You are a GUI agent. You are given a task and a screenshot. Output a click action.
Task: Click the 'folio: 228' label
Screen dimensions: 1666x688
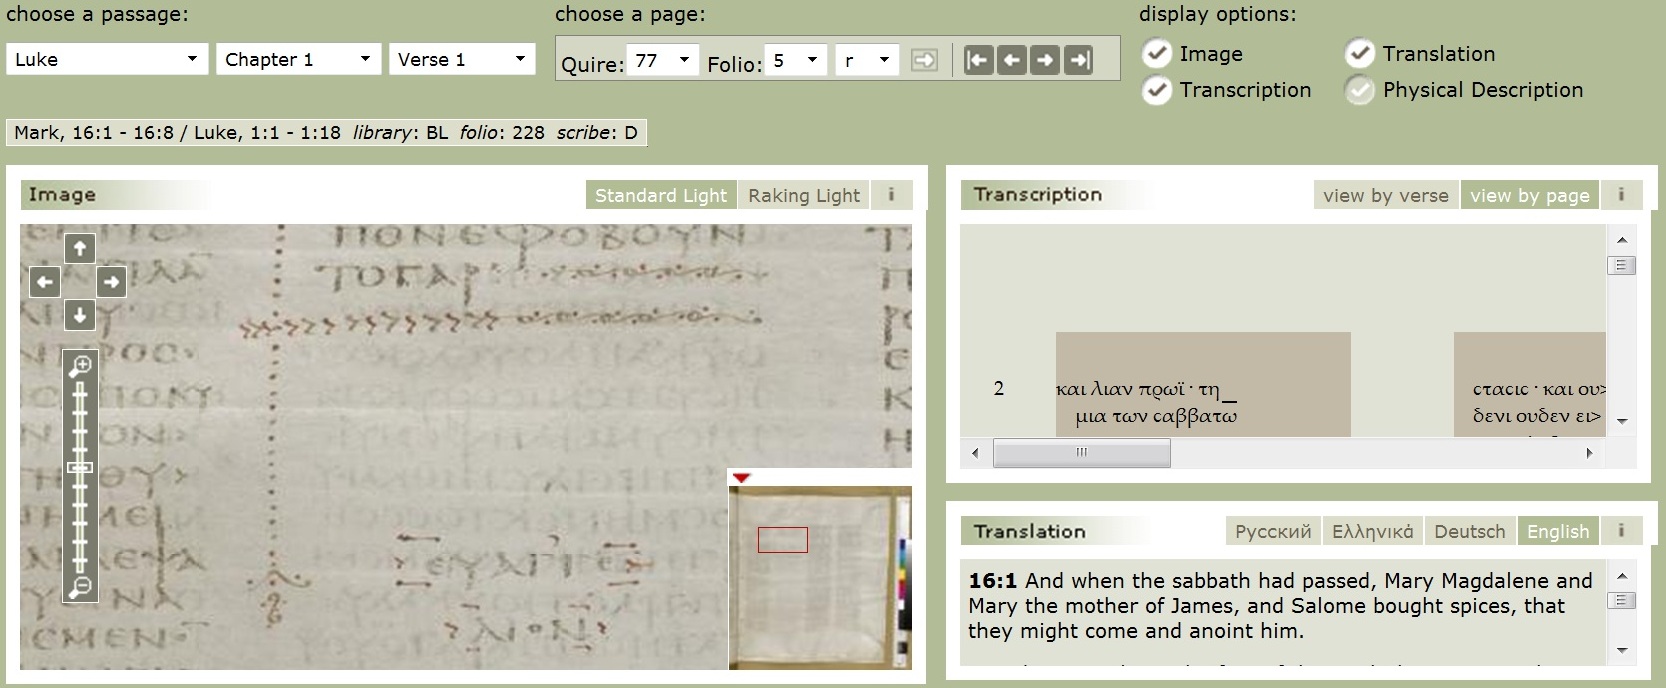(502, 132)
